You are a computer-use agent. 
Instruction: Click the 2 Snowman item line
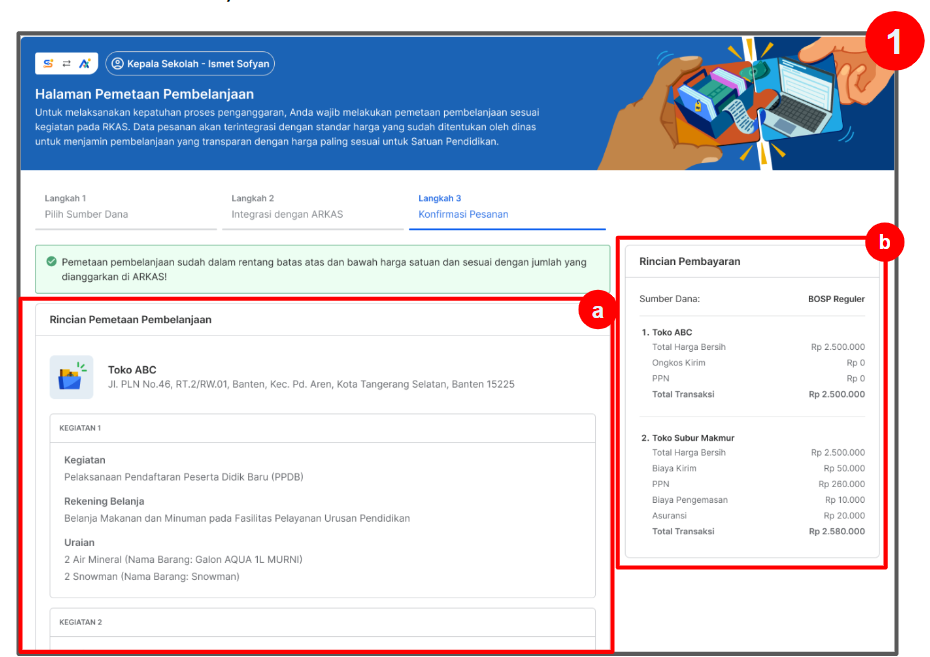pyautogui.click(x=152, y=576)
